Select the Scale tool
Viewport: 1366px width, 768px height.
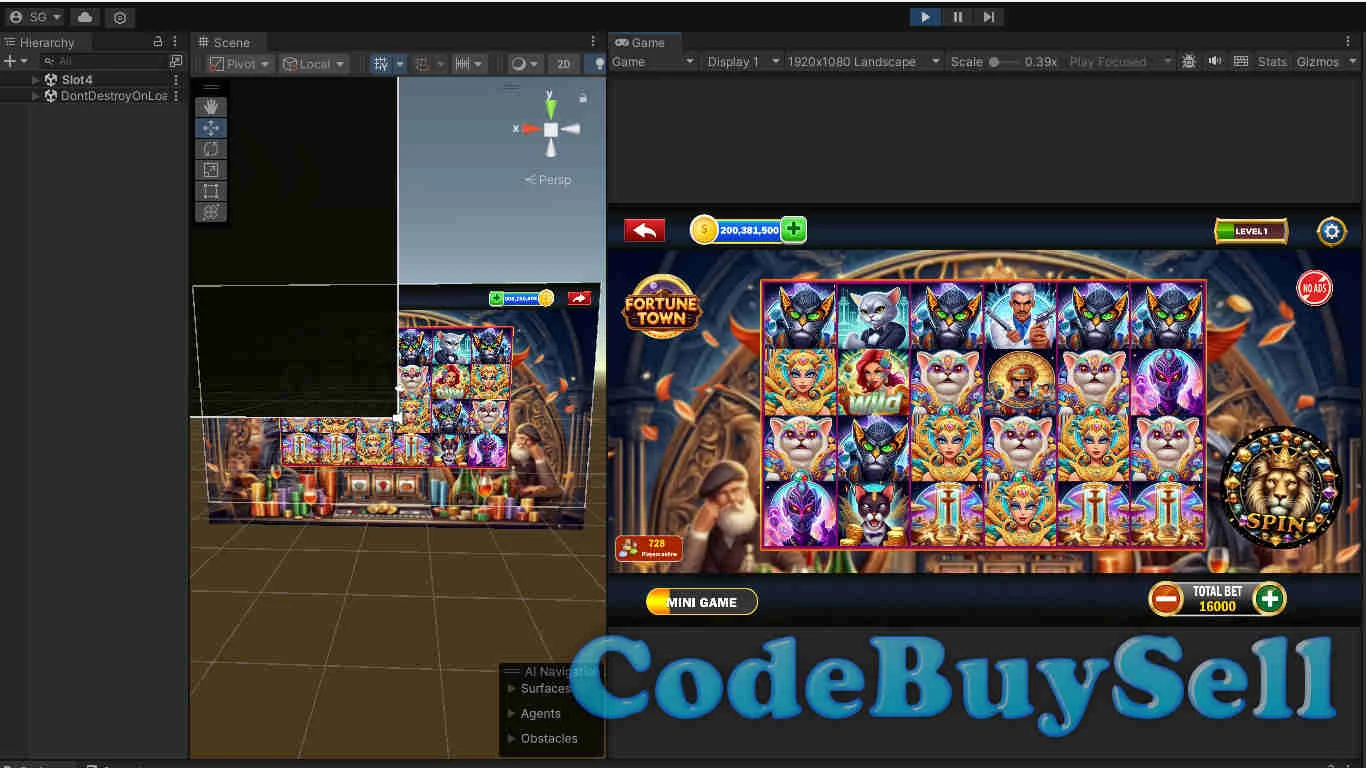click(x=211, y=170)
